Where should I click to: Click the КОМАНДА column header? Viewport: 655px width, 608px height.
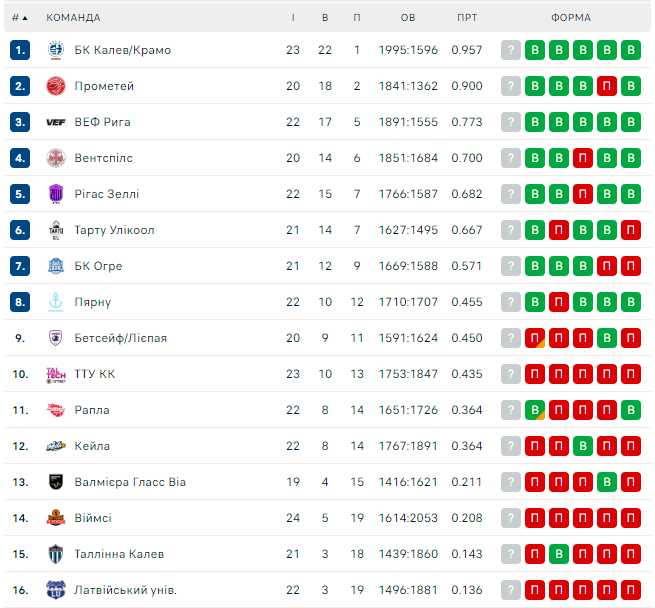tap(73, 18)
